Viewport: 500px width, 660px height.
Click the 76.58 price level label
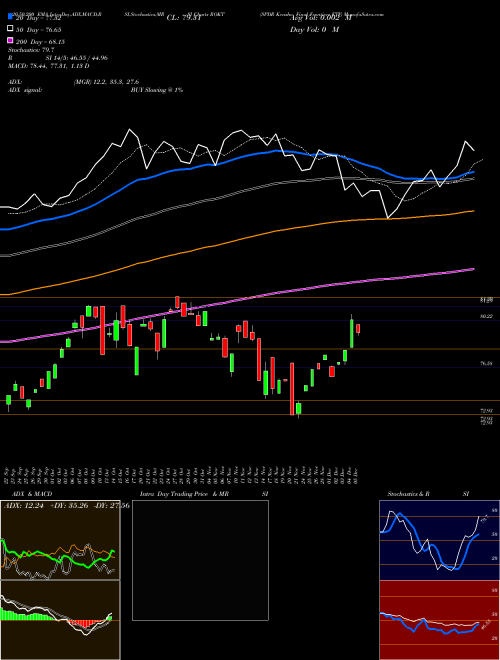point(487,363)
